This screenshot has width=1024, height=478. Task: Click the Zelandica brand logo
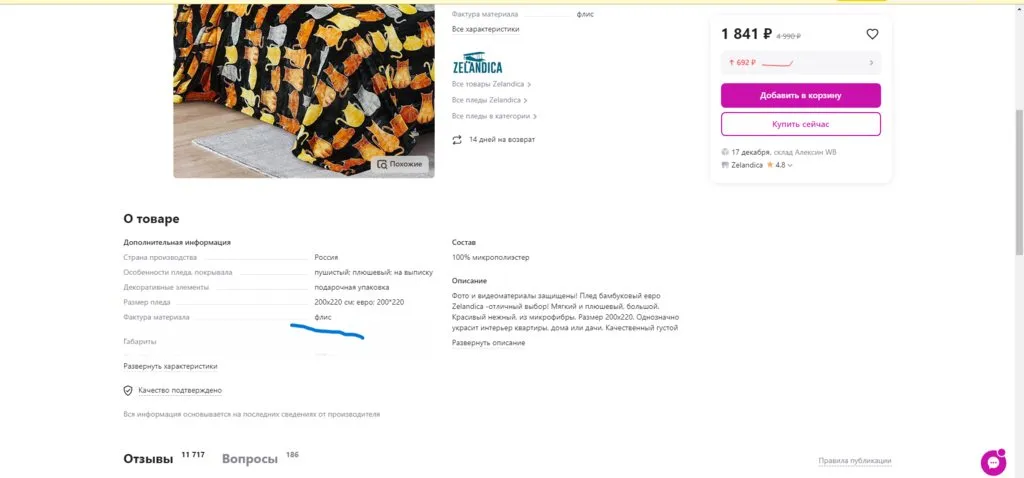point(476,62)
